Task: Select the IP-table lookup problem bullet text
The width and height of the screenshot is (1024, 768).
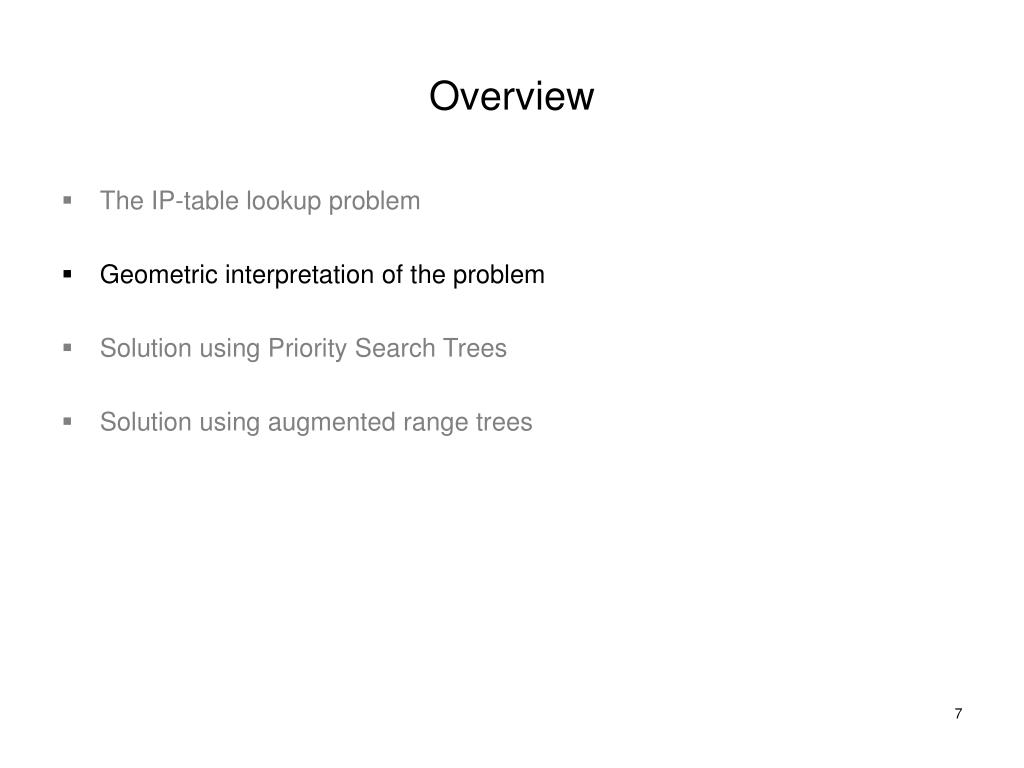Action: pos(260,201)
